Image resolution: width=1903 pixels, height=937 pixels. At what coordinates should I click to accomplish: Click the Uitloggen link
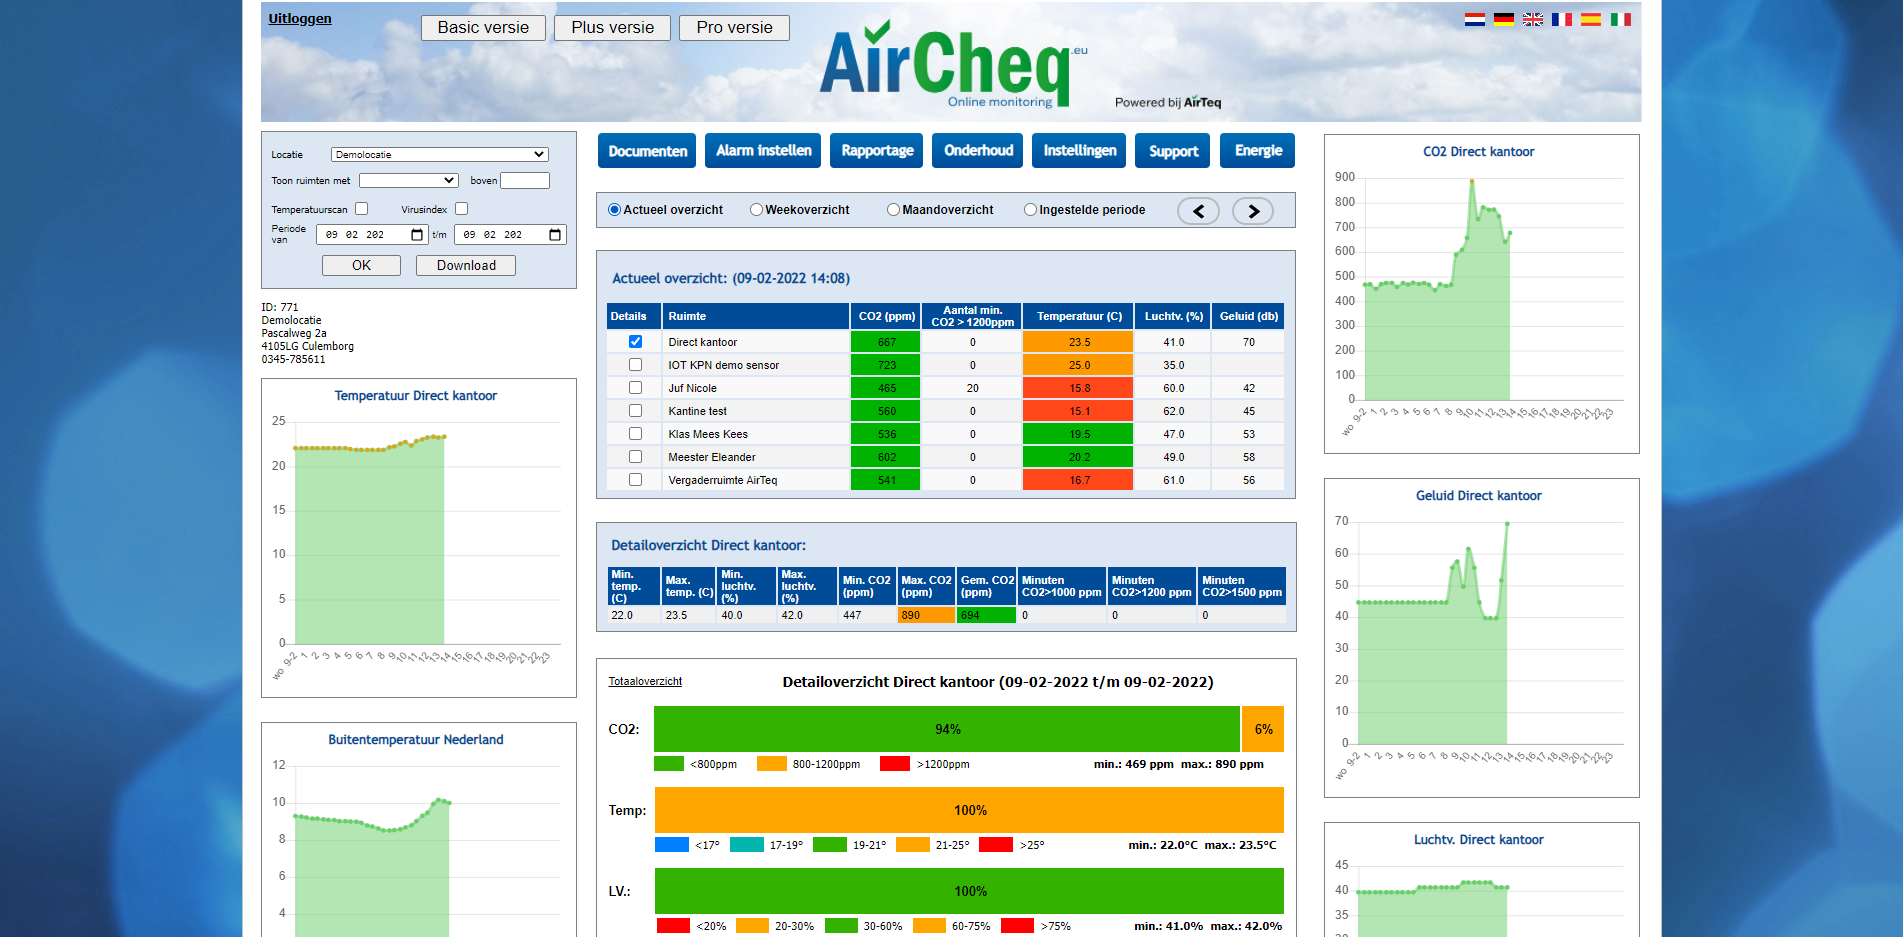click(299, 19)
